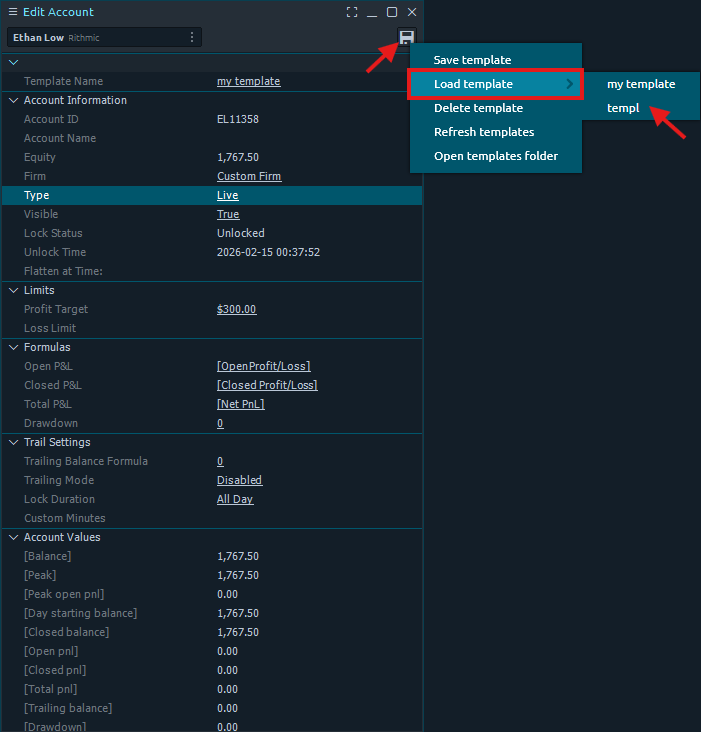Click the fullscreen brackets icon in title bar

click(x=351, y=12)
